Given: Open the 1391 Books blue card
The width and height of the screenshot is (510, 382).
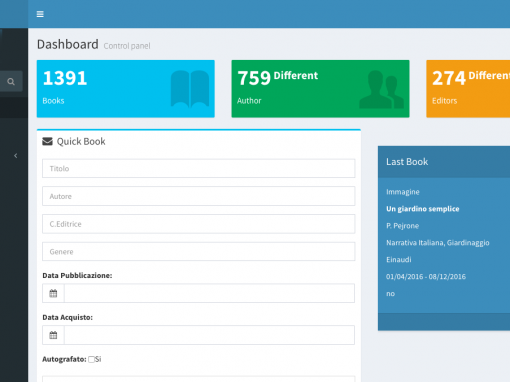Looking at the screenshot, I should 126,89.
